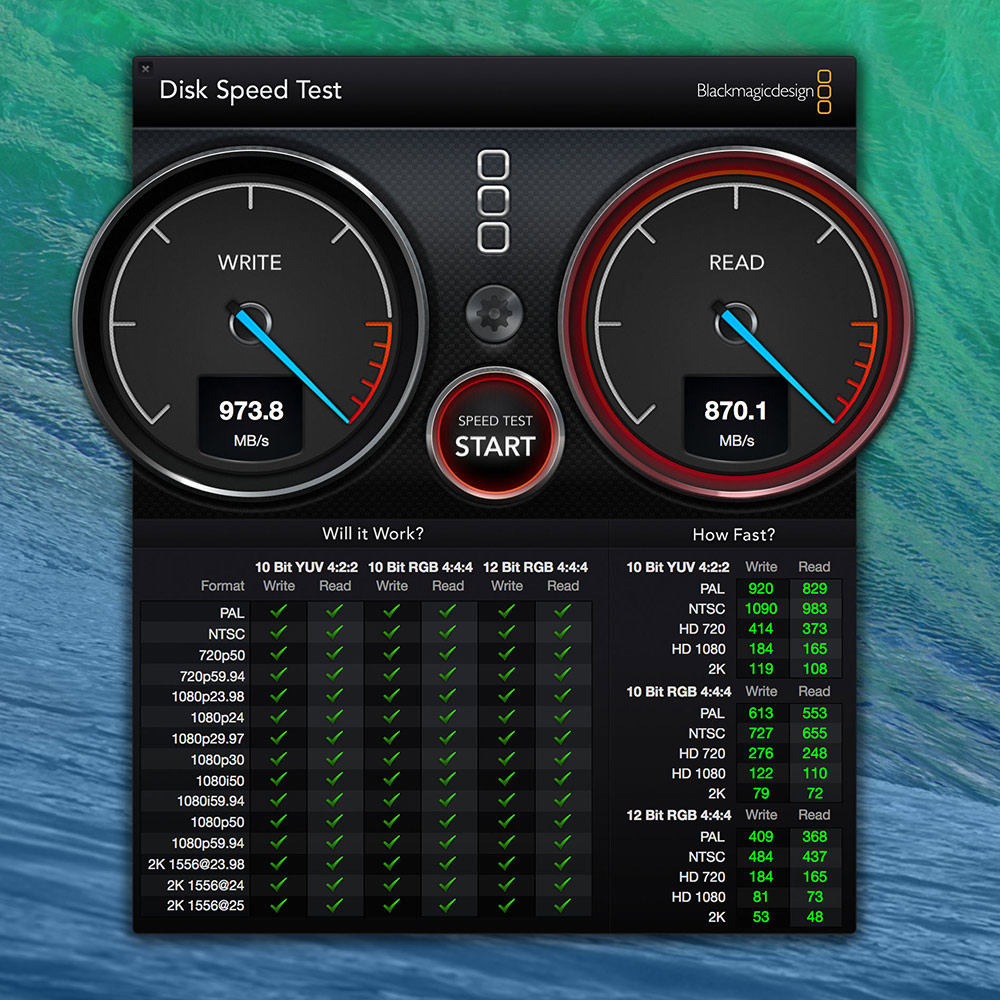This screenshot has width=1000, height=1000.
Task: Click 720p50 row 10 Bit RGB write checkmark
Action: click(392, 653)
